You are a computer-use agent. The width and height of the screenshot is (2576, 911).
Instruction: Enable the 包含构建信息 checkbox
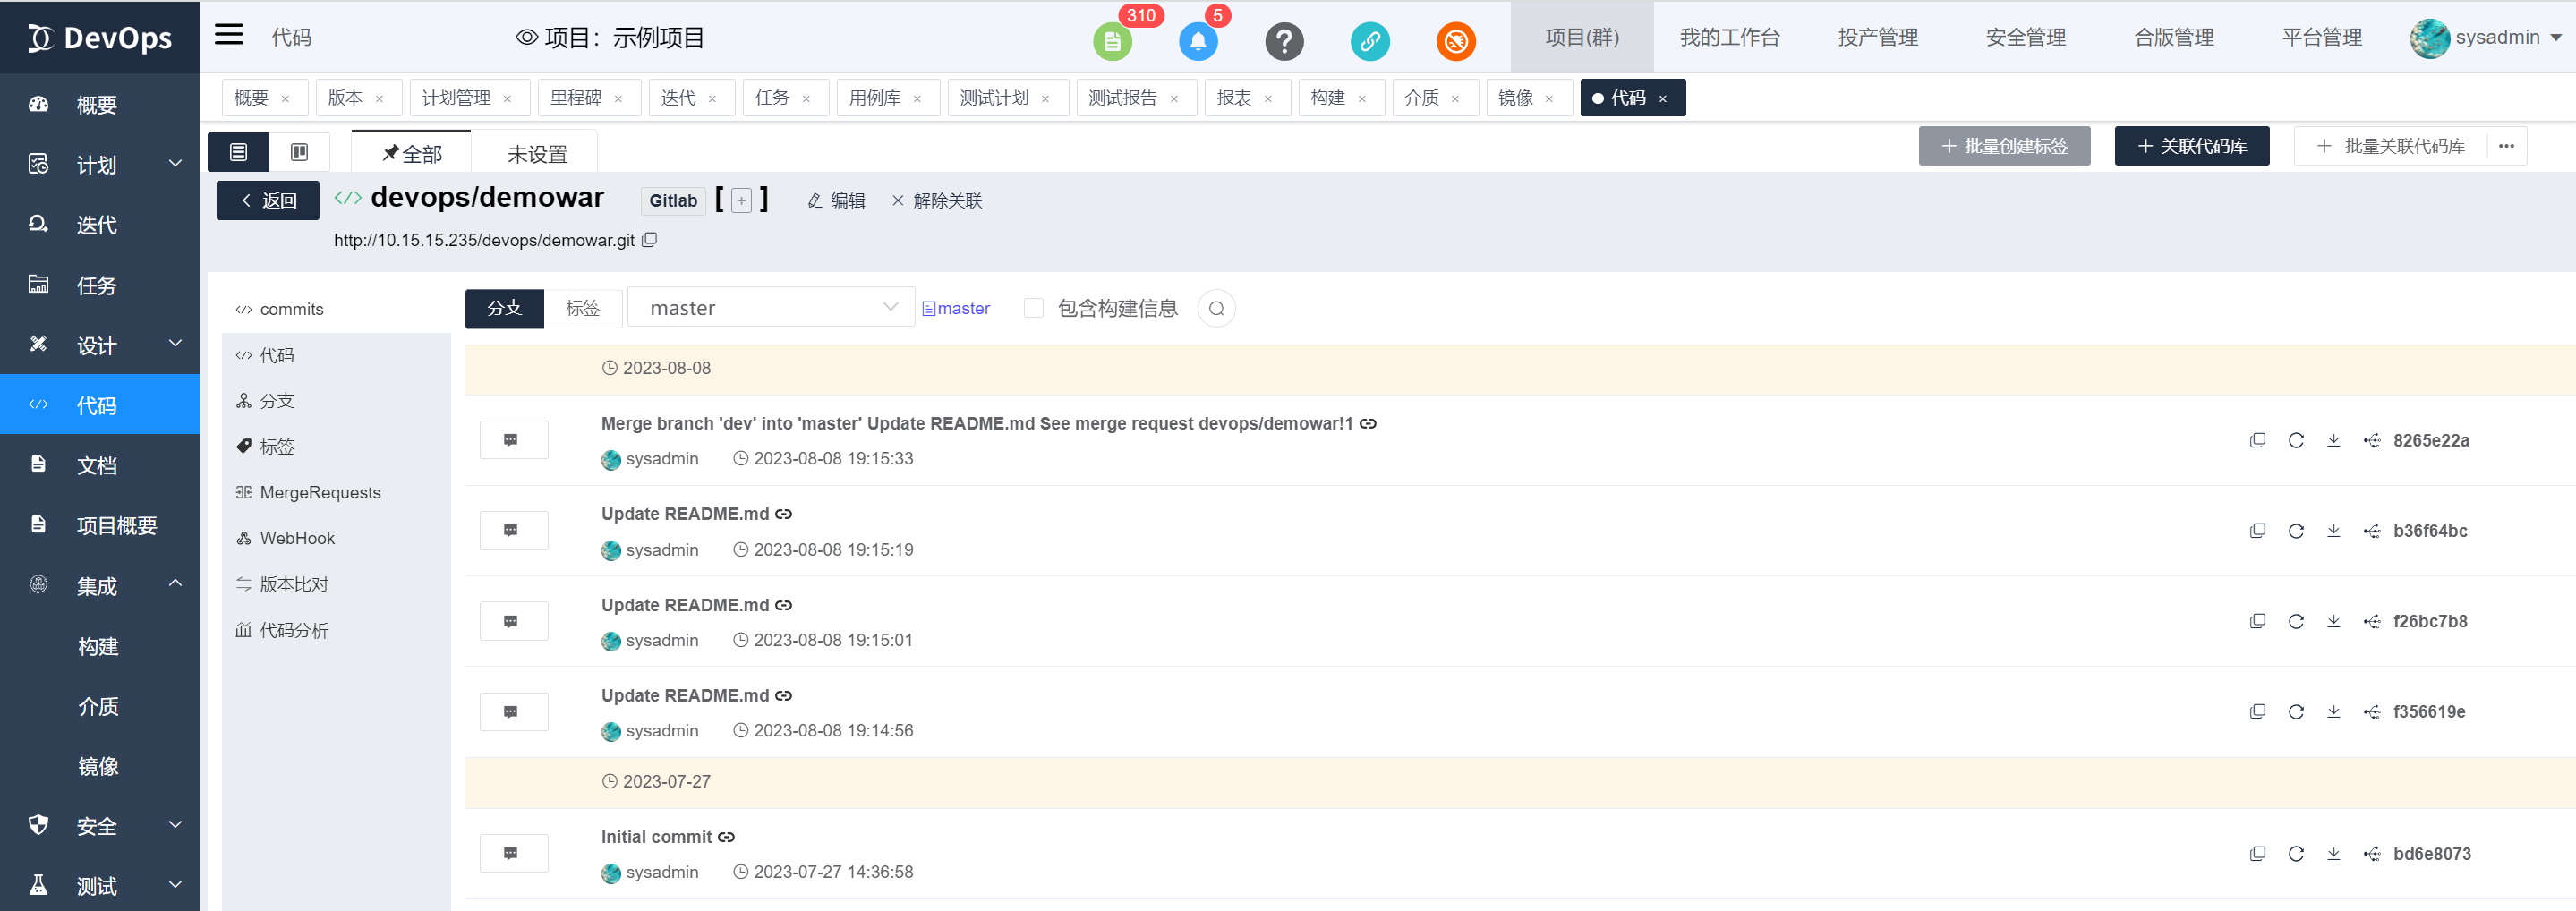(x=1033, y=308)
